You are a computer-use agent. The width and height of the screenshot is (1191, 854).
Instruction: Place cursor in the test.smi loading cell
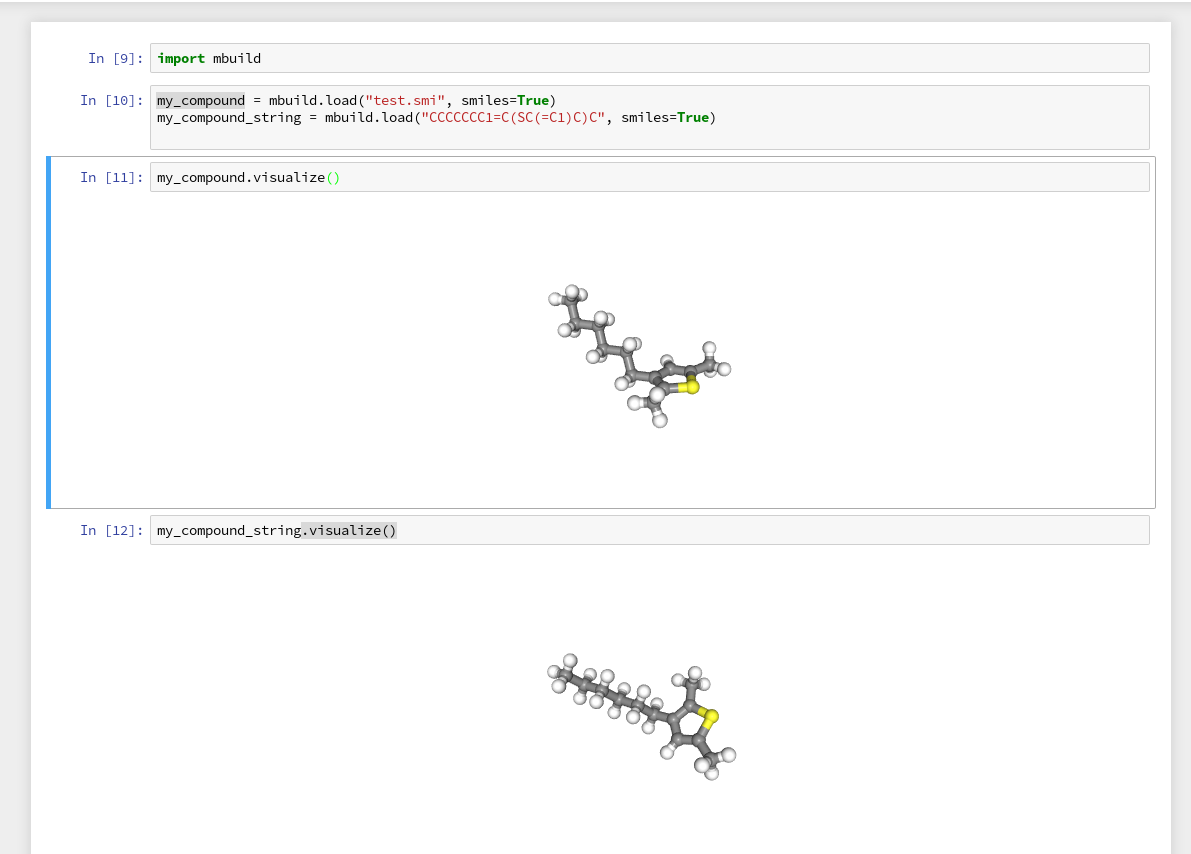[x=700, y=108]
